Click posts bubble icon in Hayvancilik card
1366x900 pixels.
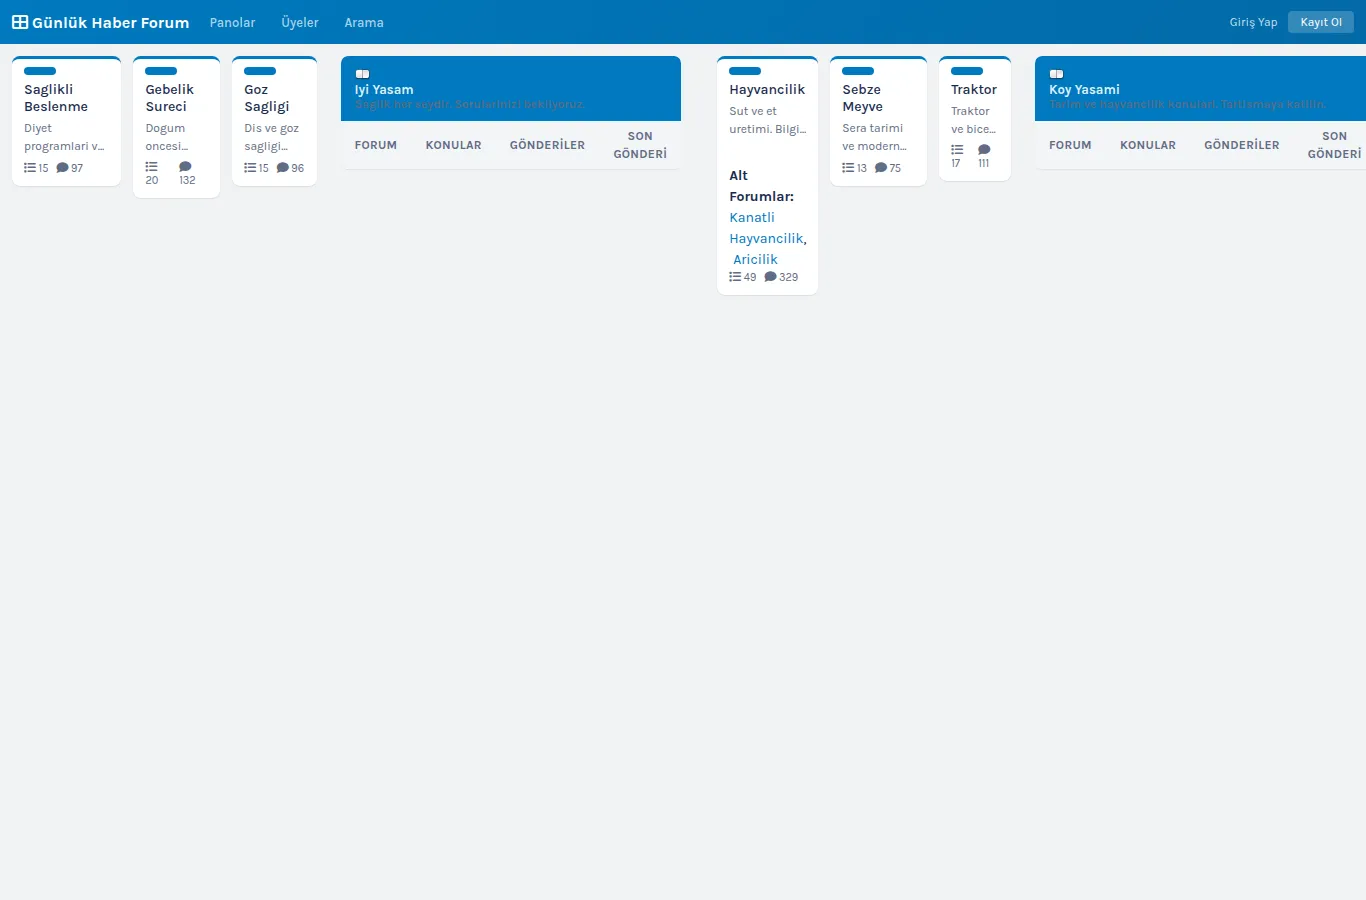770,277
